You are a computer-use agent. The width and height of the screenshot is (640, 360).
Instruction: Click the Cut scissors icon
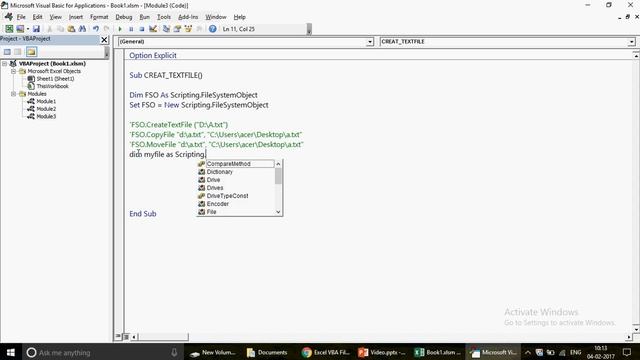pyautogui.click(x=49, y=29)
